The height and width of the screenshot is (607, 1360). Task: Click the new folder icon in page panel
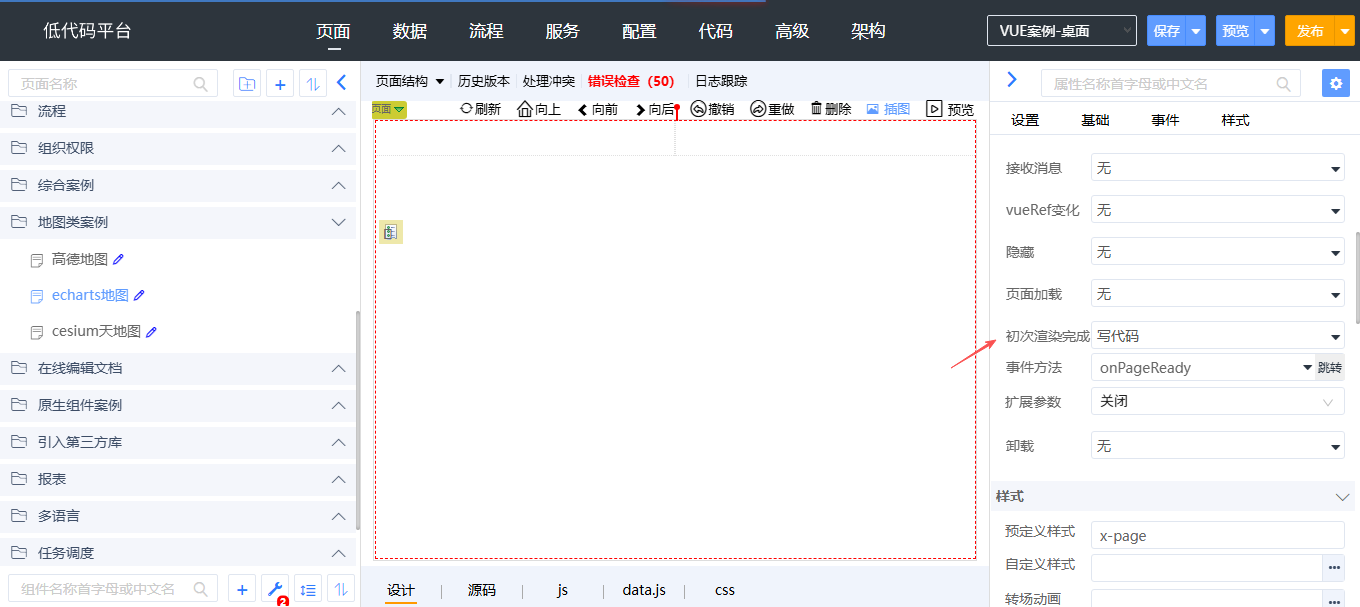[x=246, y=84]
